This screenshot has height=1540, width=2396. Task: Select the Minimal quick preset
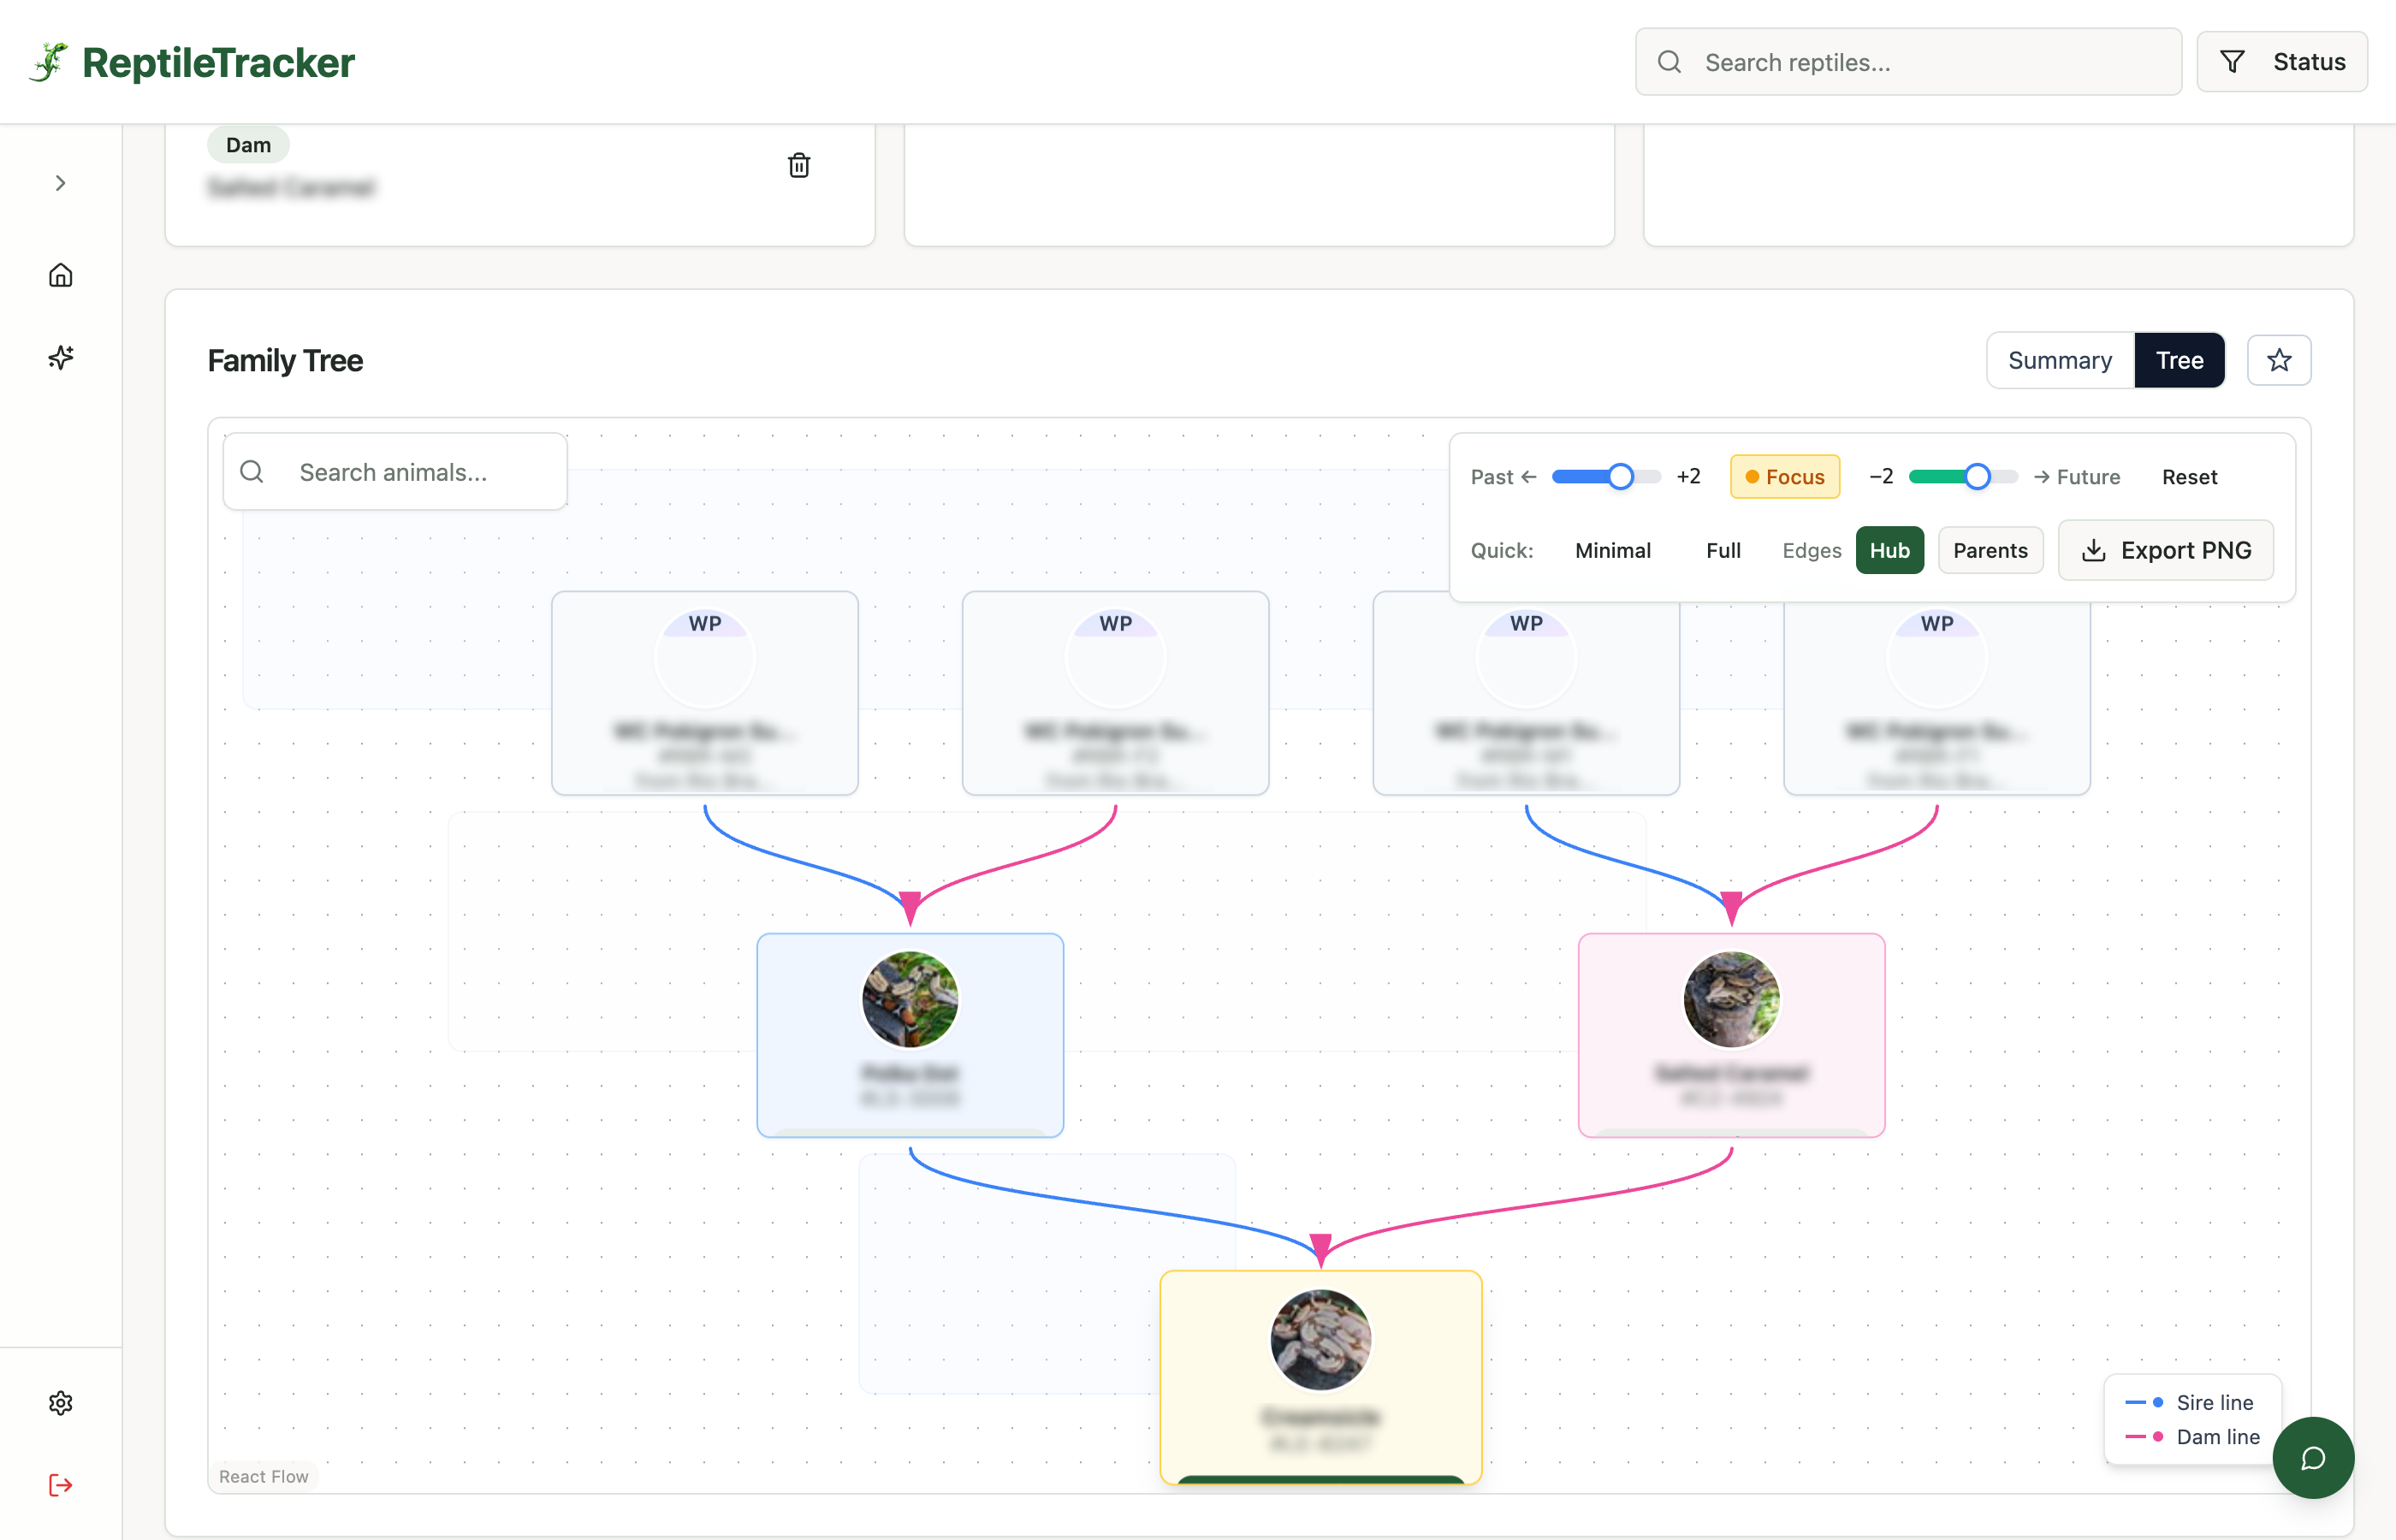[x=1612, y=550]
